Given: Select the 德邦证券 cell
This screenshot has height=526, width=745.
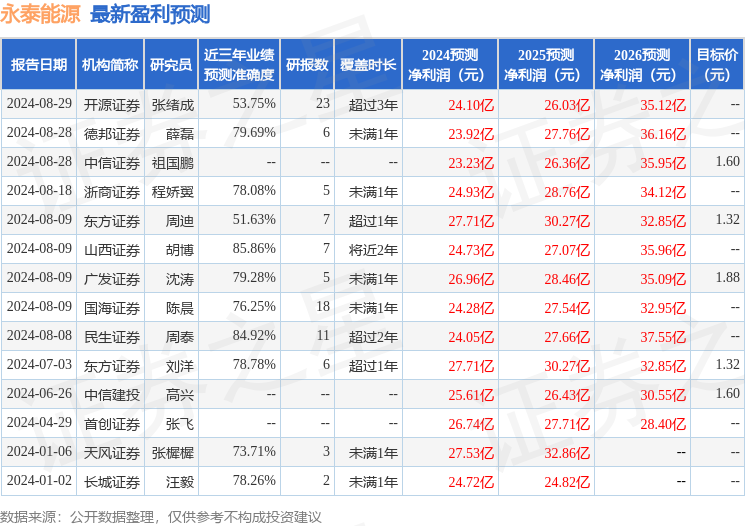Looking at the screenshot, I should tap(112, 134).
